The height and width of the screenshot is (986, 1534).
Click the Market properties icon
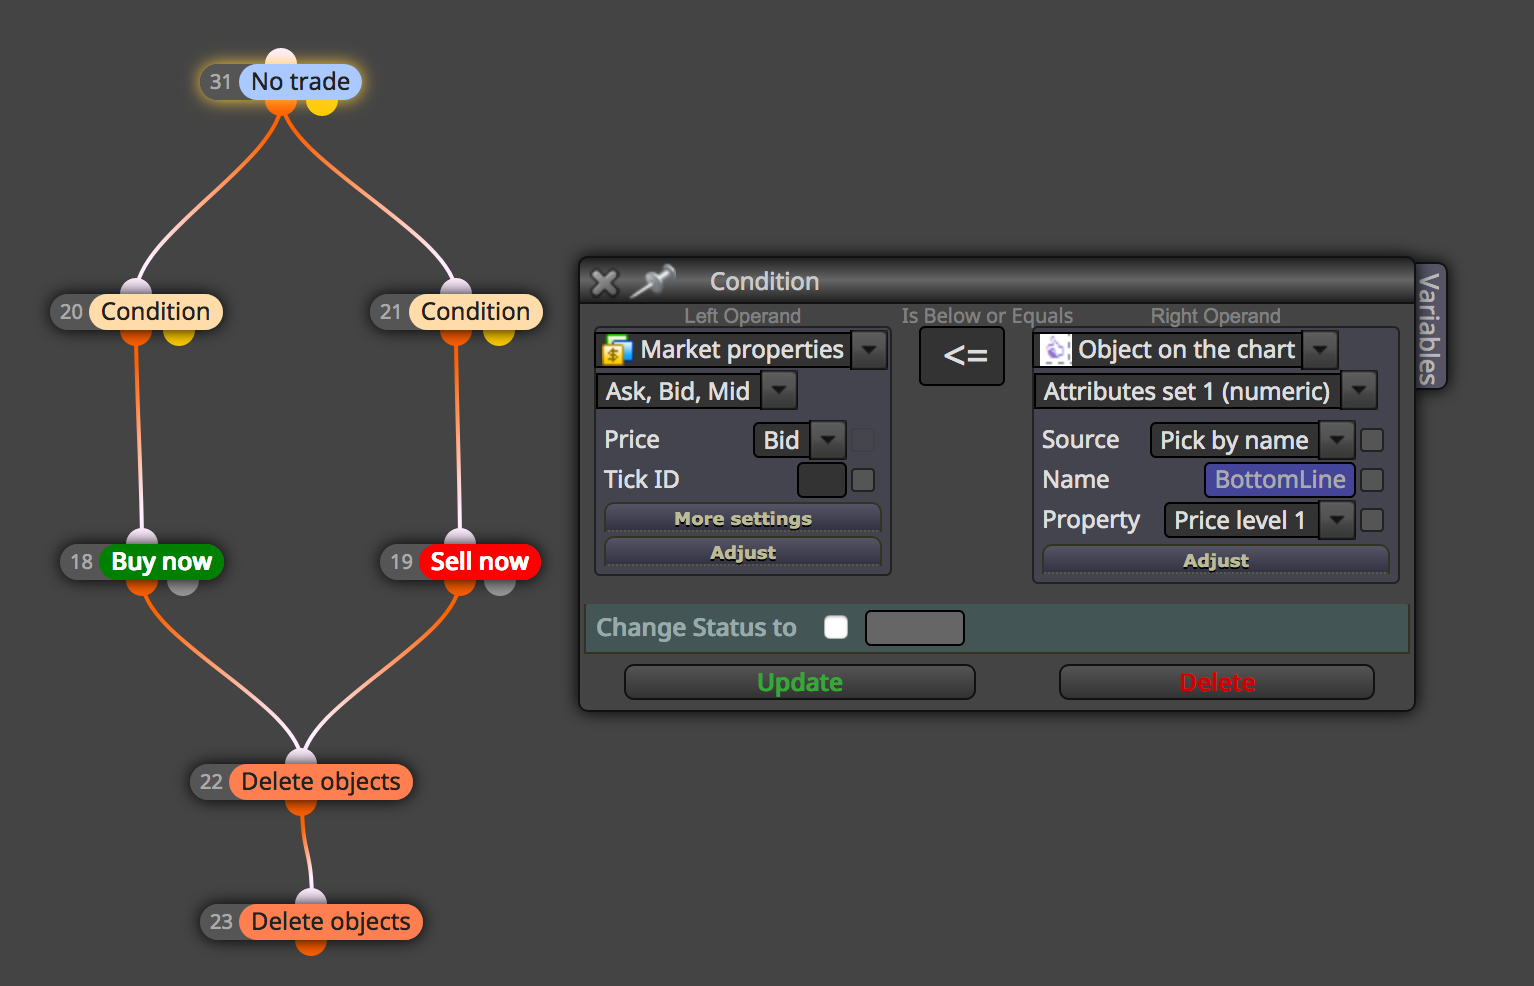(617, 350)
